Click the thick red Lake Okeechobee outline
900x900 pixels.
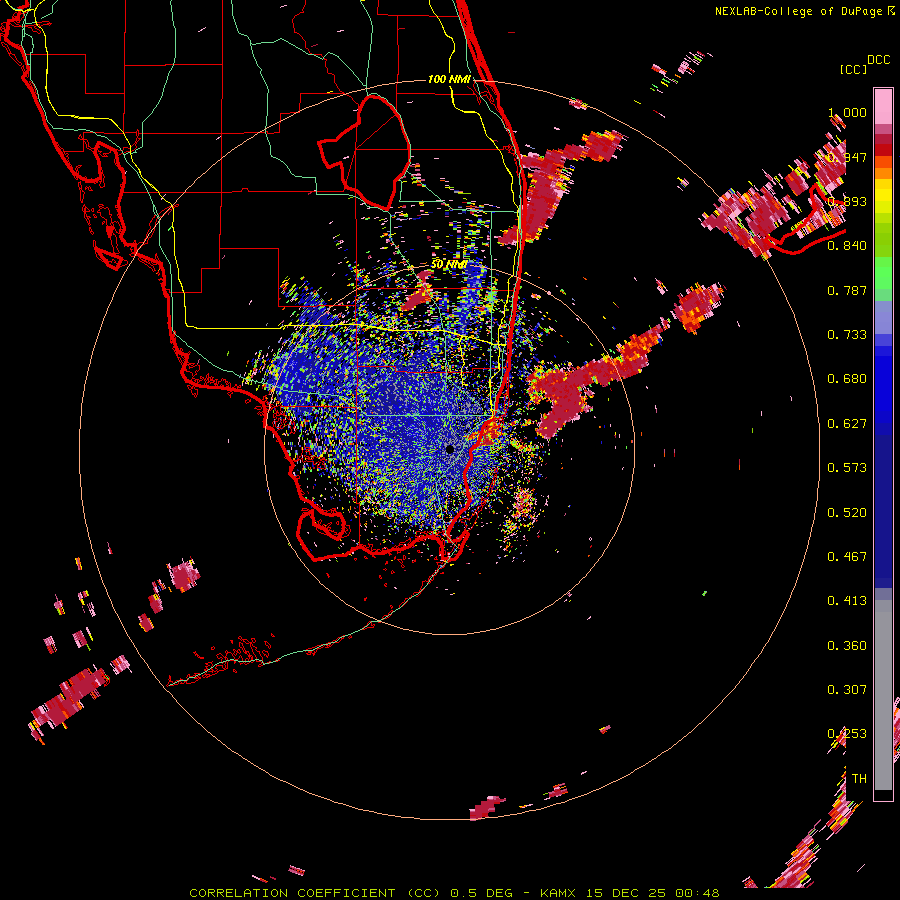pos(364,152)
